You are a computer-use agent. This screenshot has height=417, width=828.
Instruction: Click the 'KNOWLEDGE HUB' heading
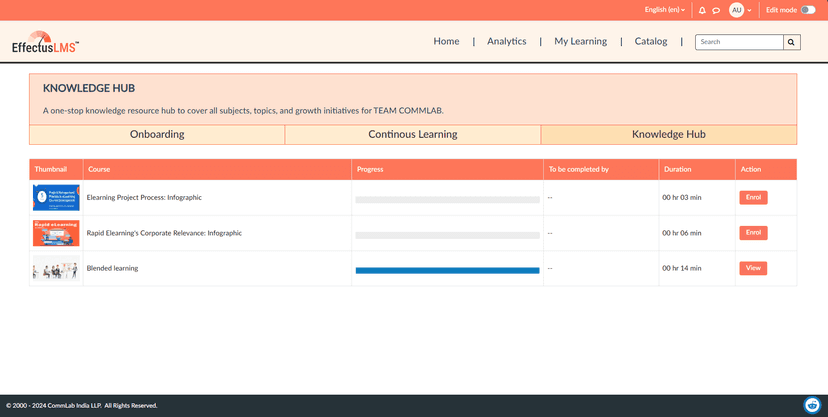coord(89,88)
